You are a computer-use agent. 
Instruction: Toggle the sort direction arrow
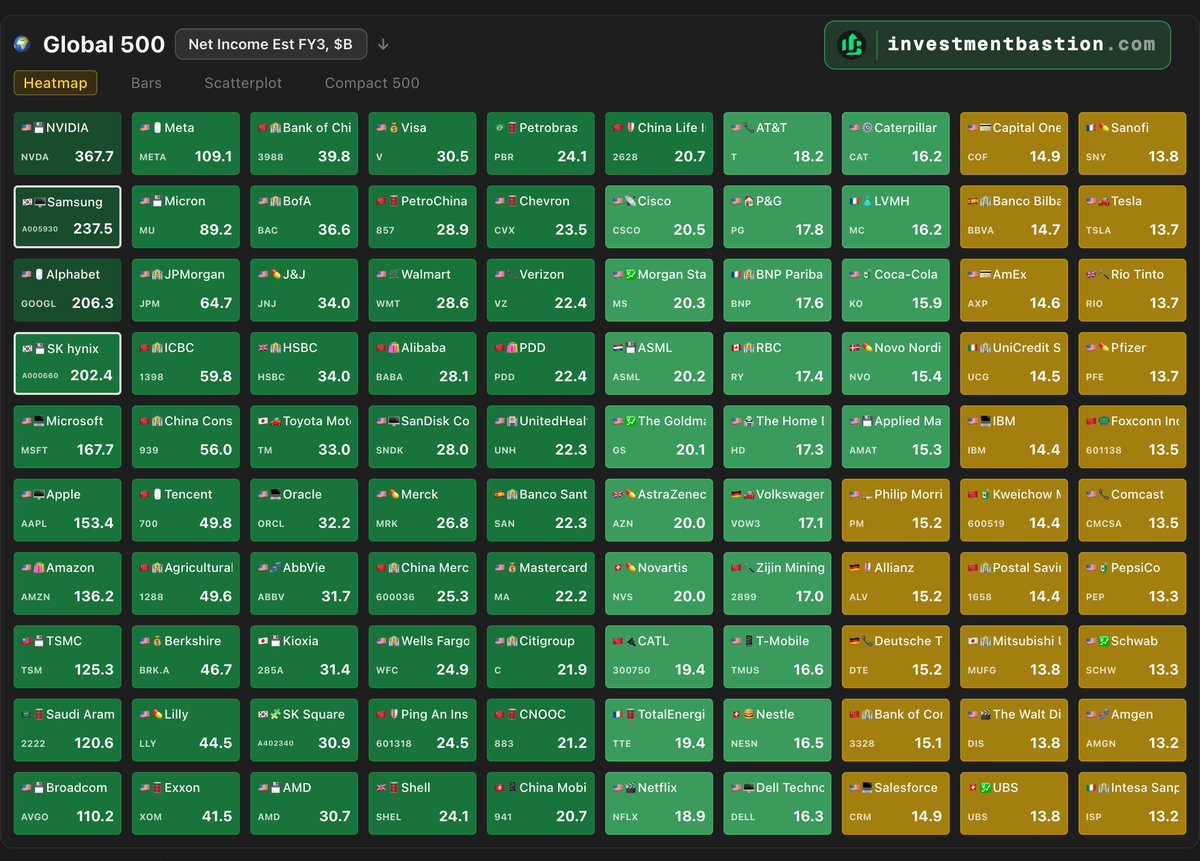pyautogui.click(x=383, y=44)
